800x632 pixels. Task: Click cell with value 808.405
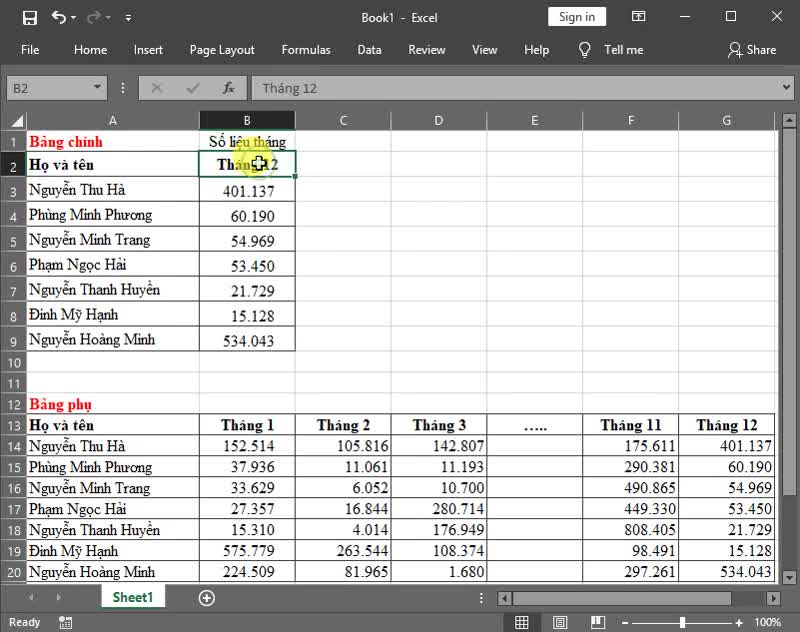coord(631,529)
